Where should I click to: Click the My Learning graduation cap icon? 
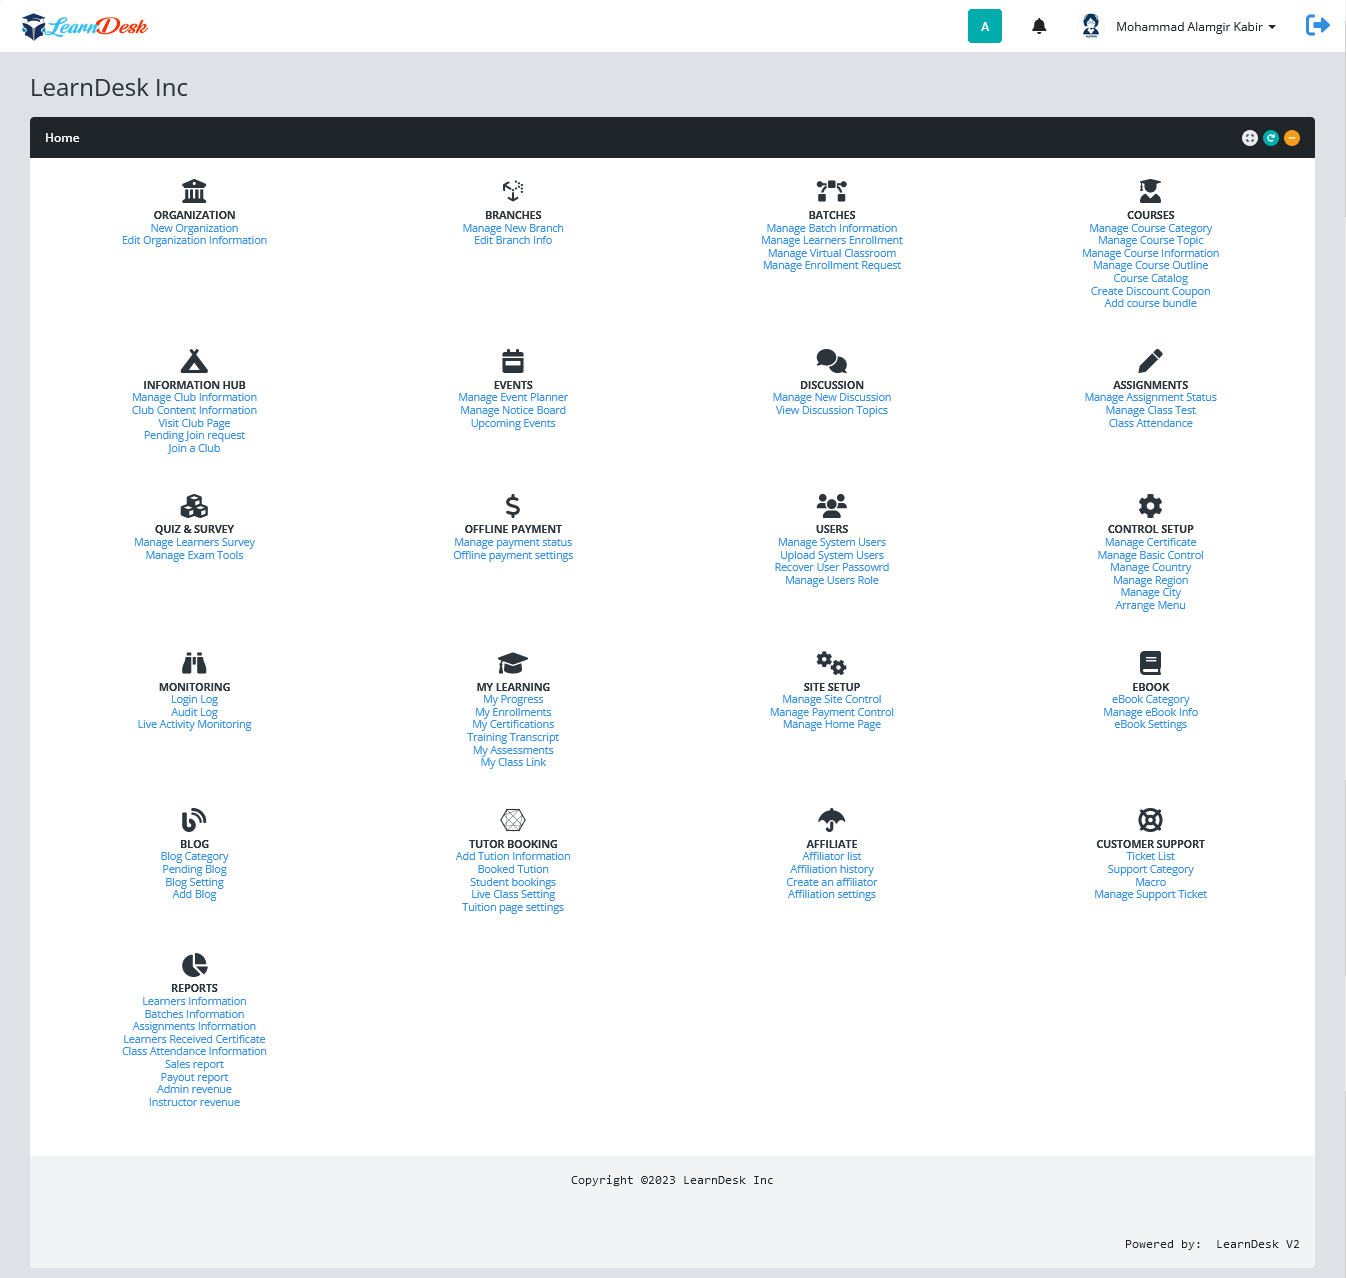pyautogui.click(x=513, y=663)
